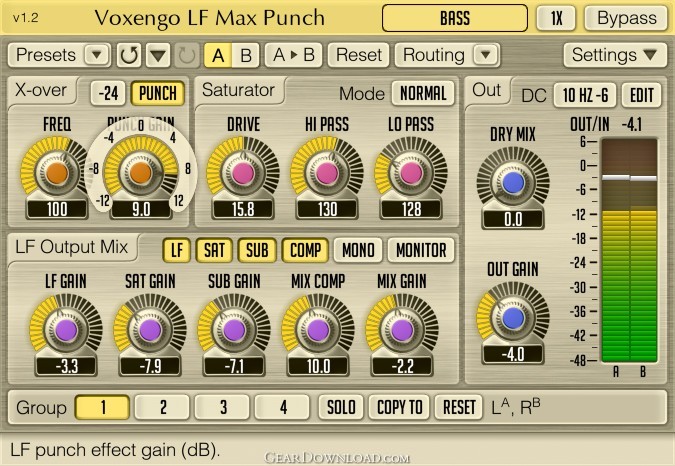This screenshot has width=675, height=466.
Task: Enable the MONO button
Action: click(x=358, y=250)
